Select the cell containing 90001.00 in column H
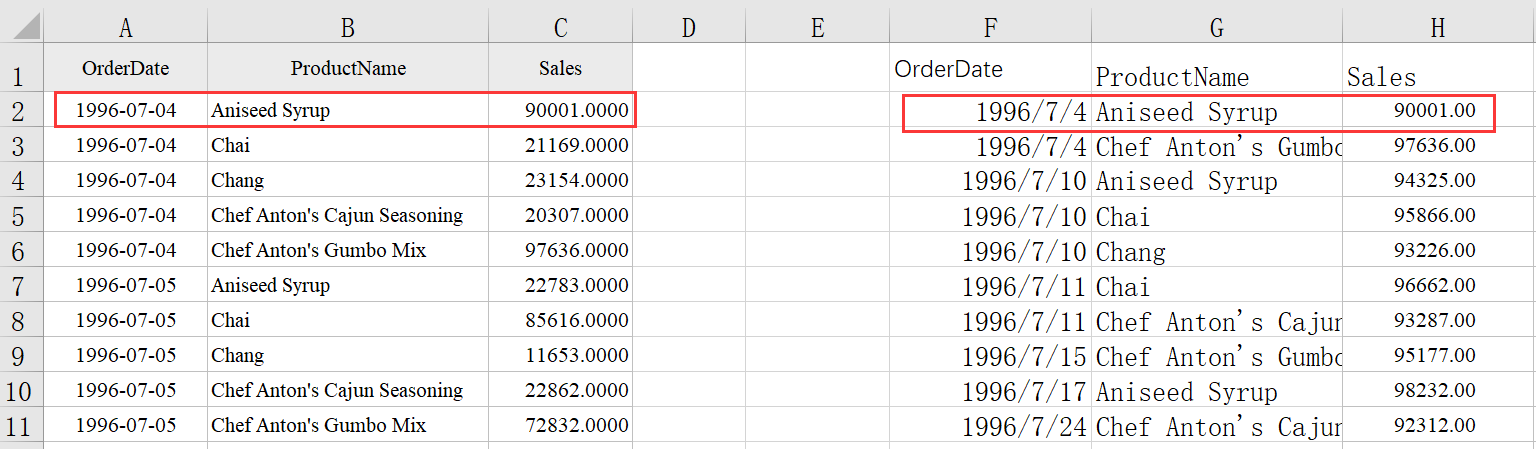Screen dimensions: 1536x449 pyautogui.click(x=1435, y=111)
